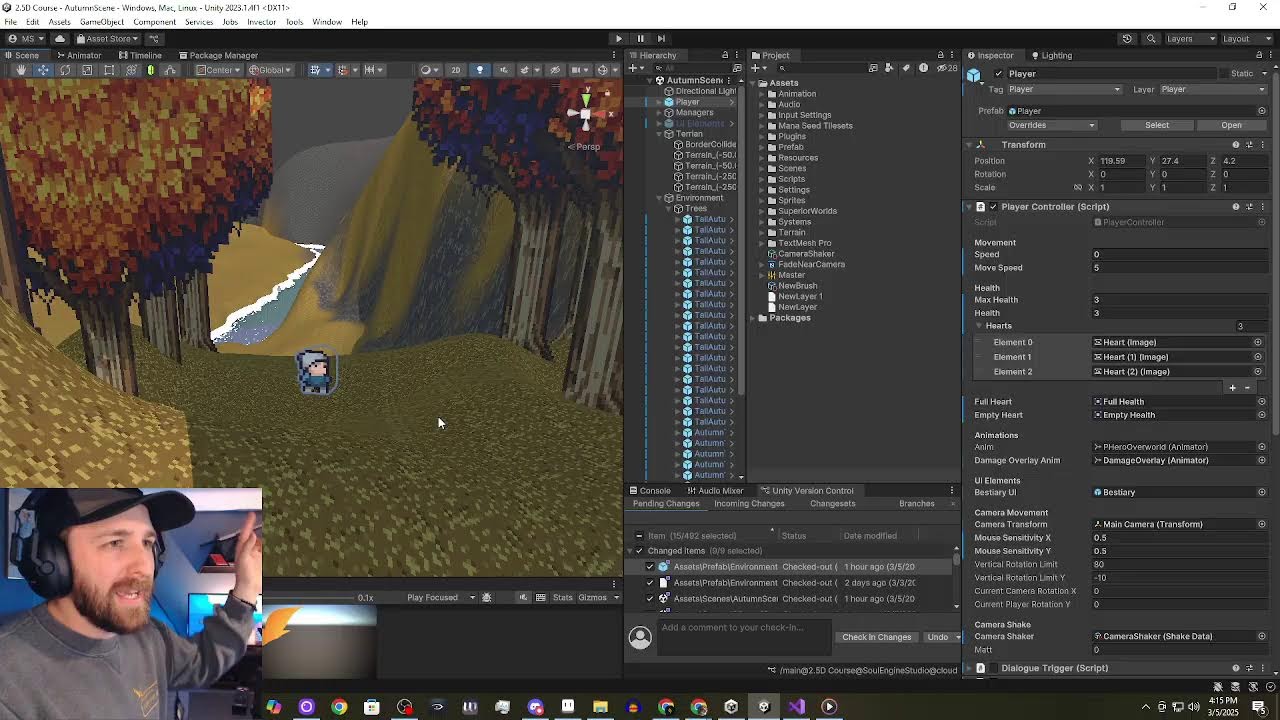Image resolution: width=1280 pixels, height=720 pixels.
Task: Select the Rotate tool
Action: pyautogui.click(x=65, y=70)
